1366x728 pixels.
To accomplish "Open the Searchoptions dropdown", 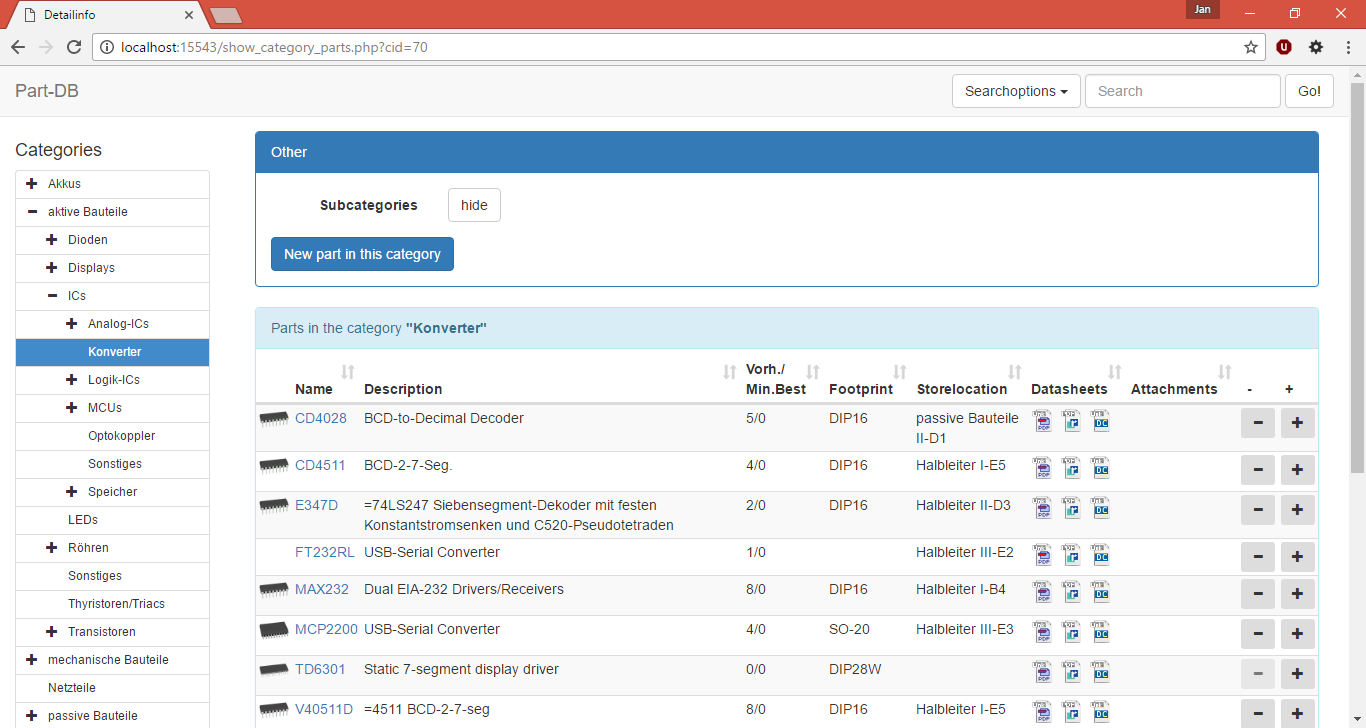I will [x=1016, y=91].
